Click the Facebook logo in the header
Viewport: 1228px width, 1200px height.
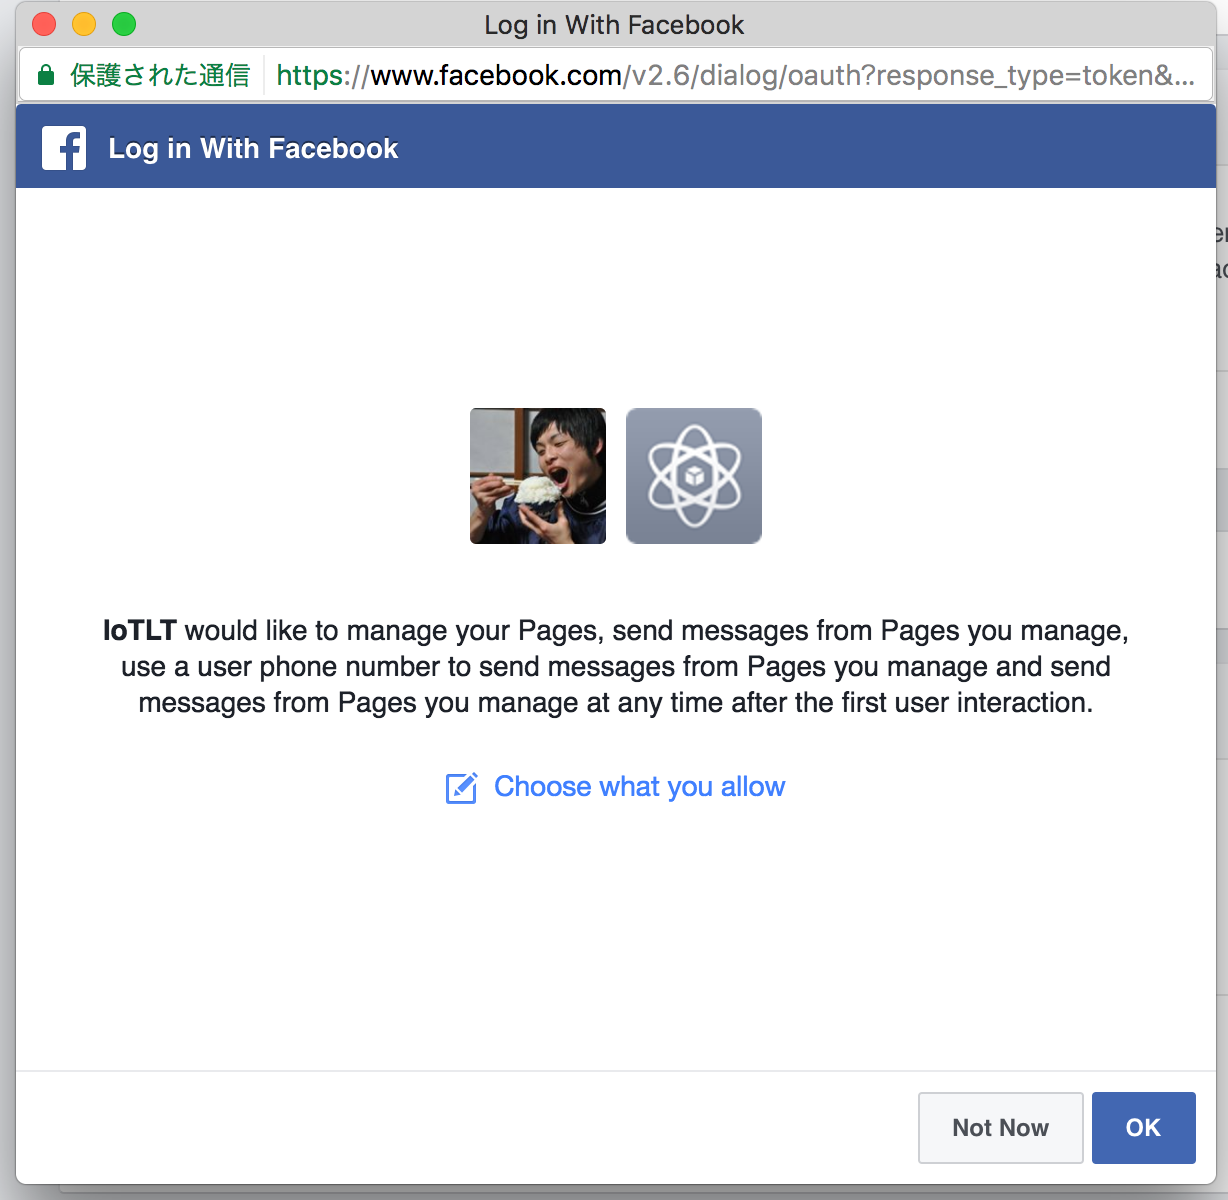click(x=64, y=148)
